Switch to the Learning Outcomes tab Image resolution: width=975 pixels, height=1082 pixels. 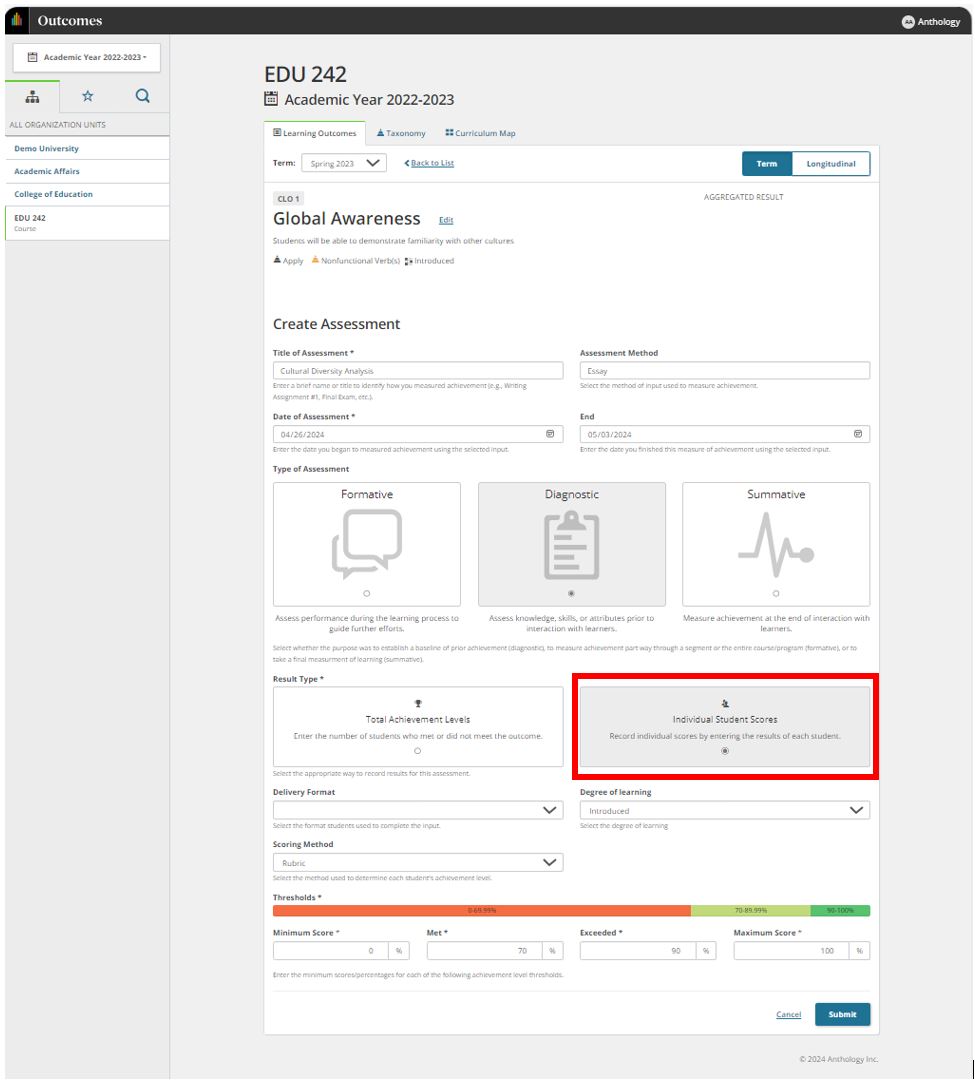[x=315, y=133]
